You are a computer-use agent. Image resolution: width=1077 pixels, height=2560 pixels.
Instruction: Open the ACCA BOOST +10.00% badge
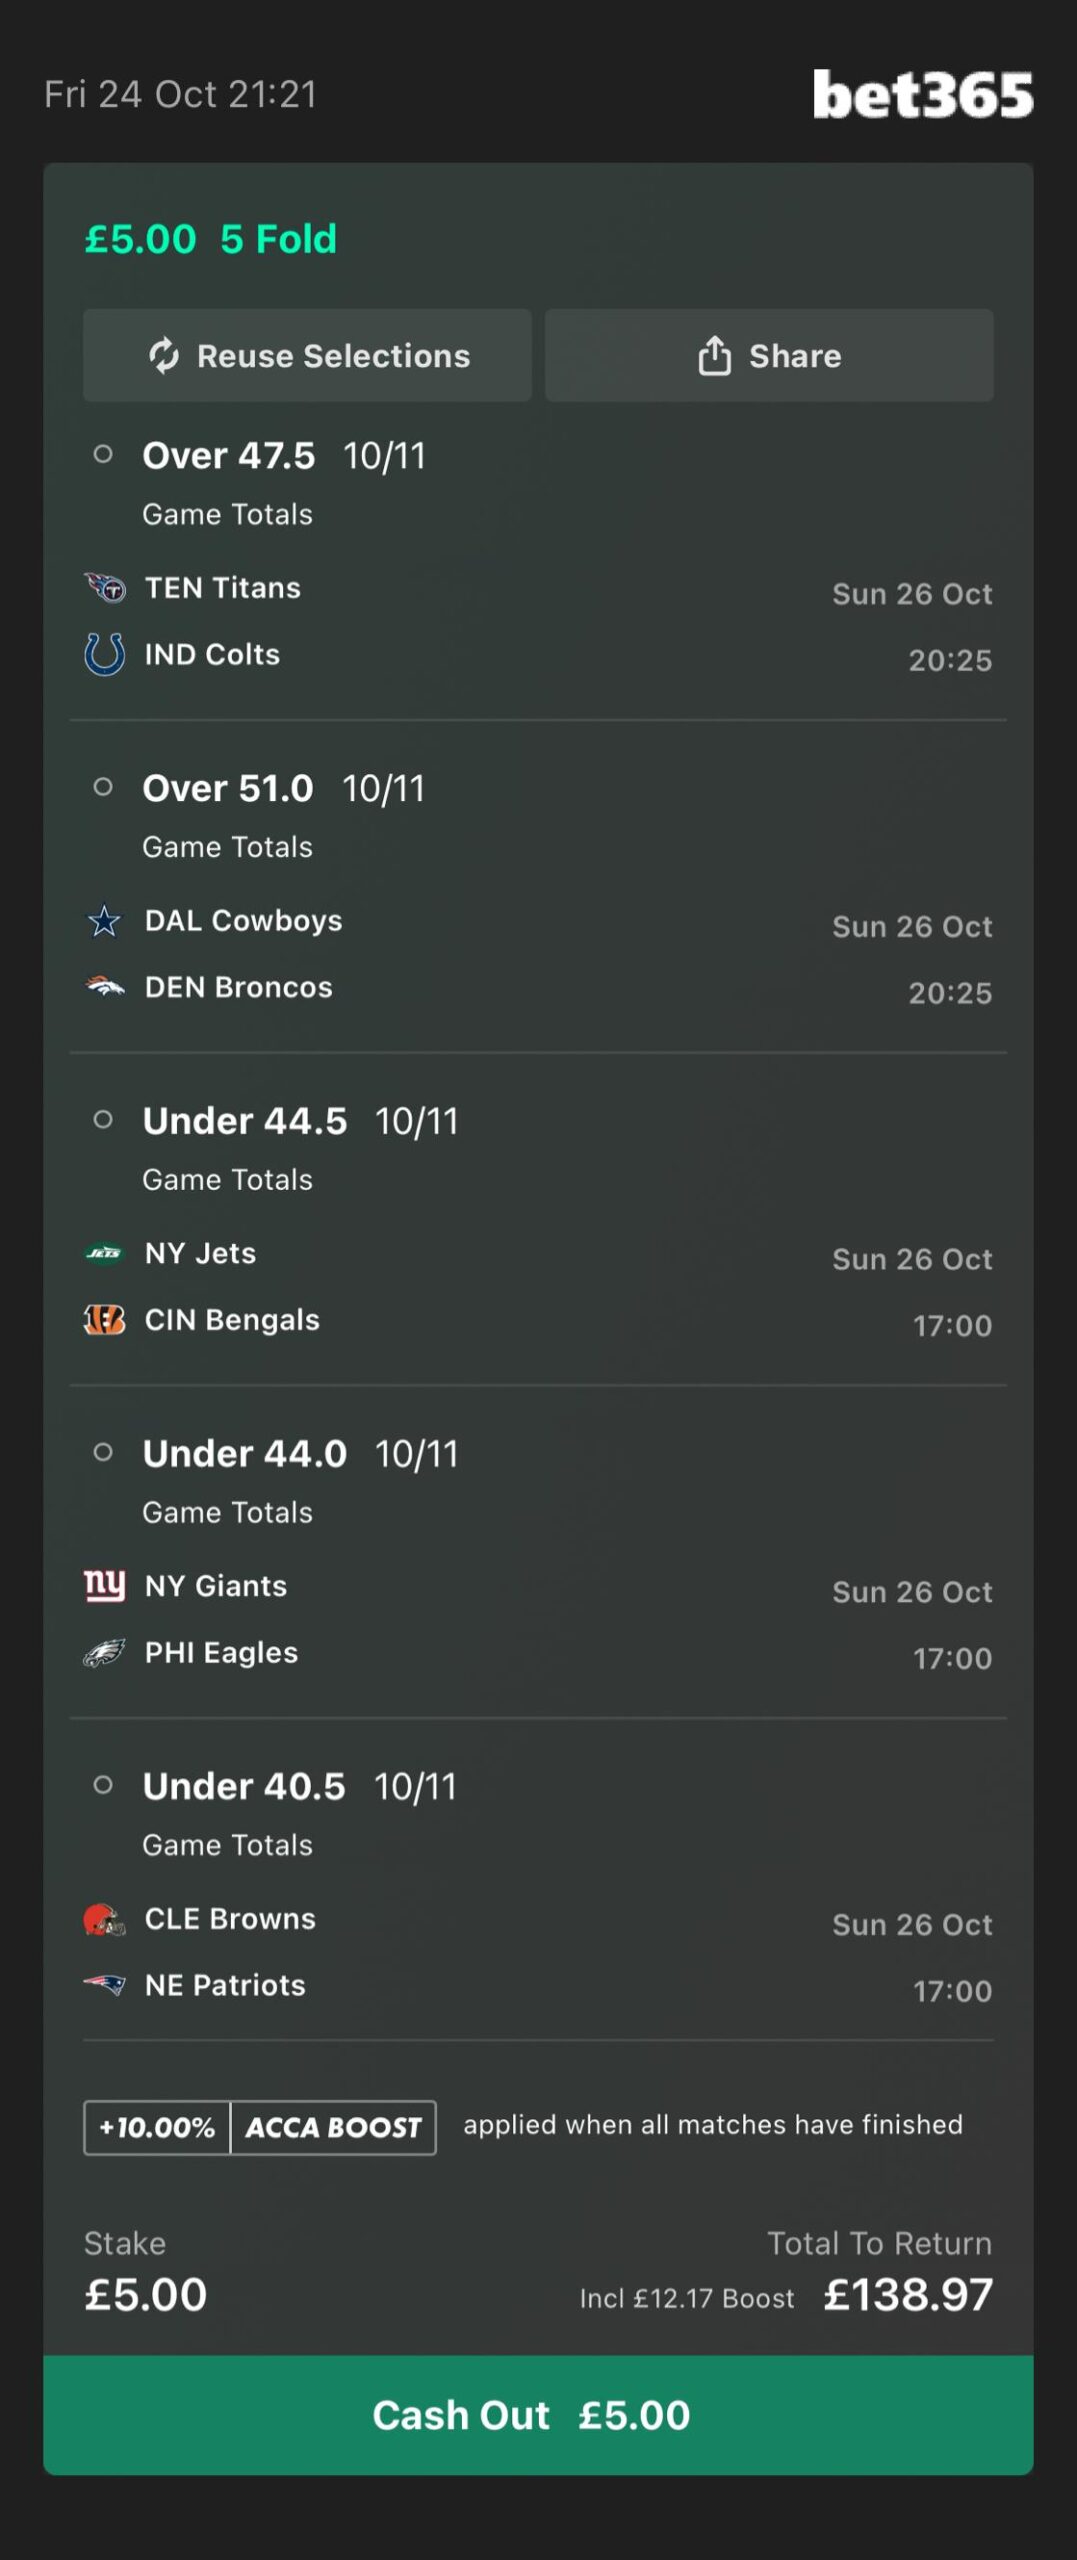pyautogui.click(x=260, y=2127)
